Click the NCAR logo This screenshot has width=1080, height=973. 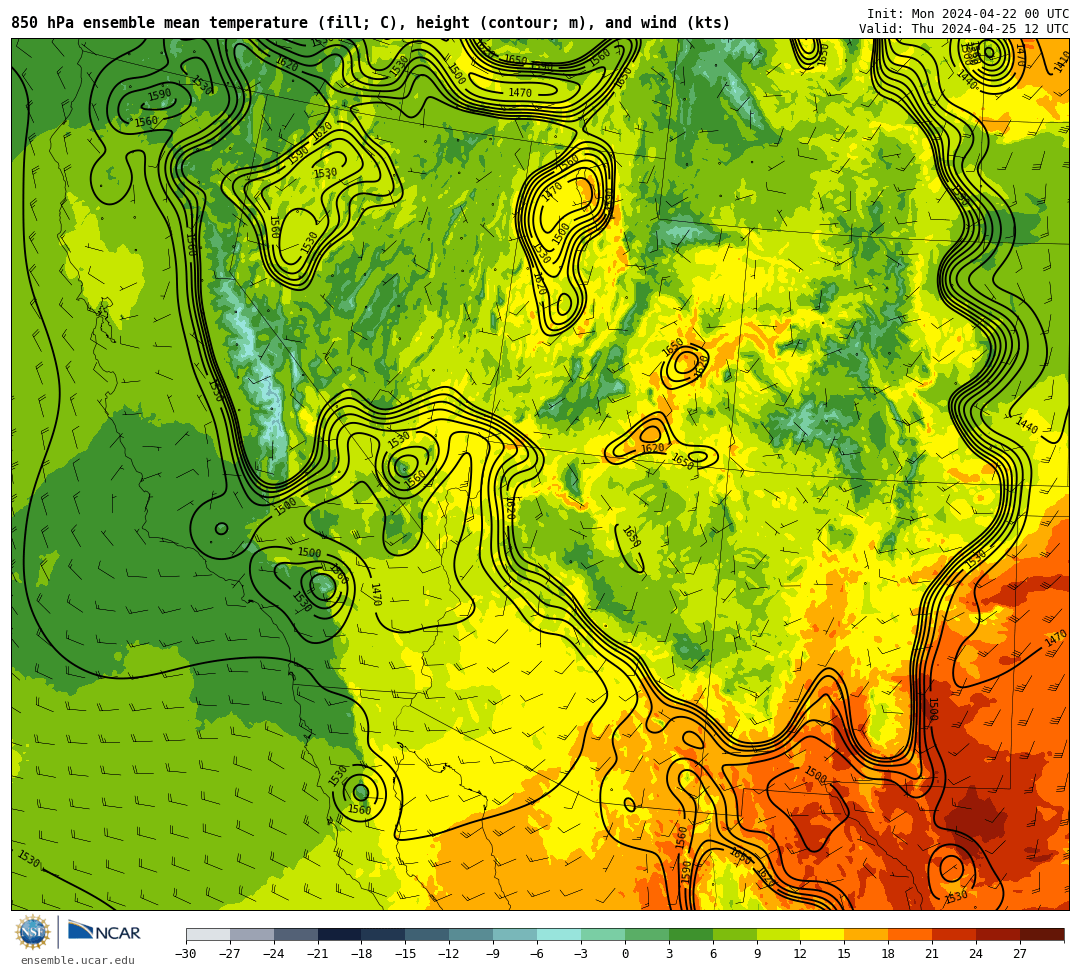point(105,932)
